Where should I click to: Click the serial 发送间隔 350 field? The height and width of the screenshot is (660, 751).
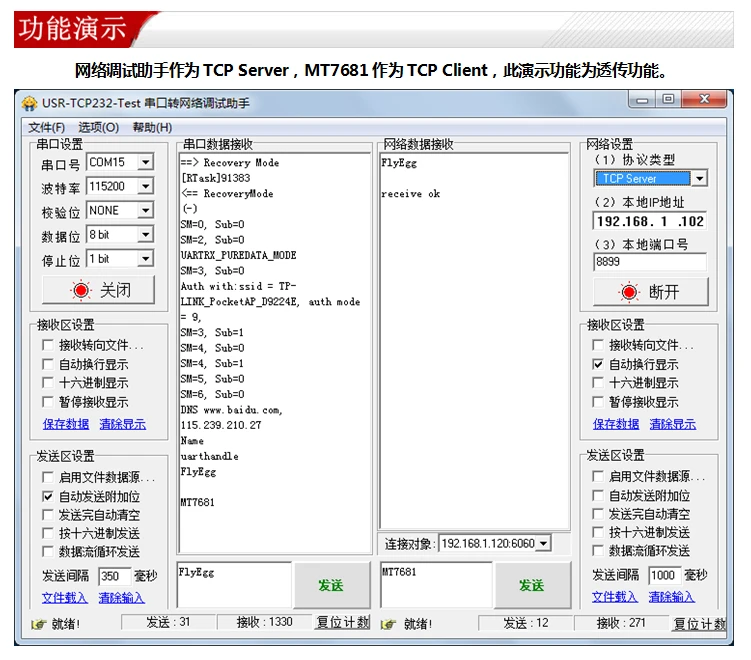click(x=114, y=576)
